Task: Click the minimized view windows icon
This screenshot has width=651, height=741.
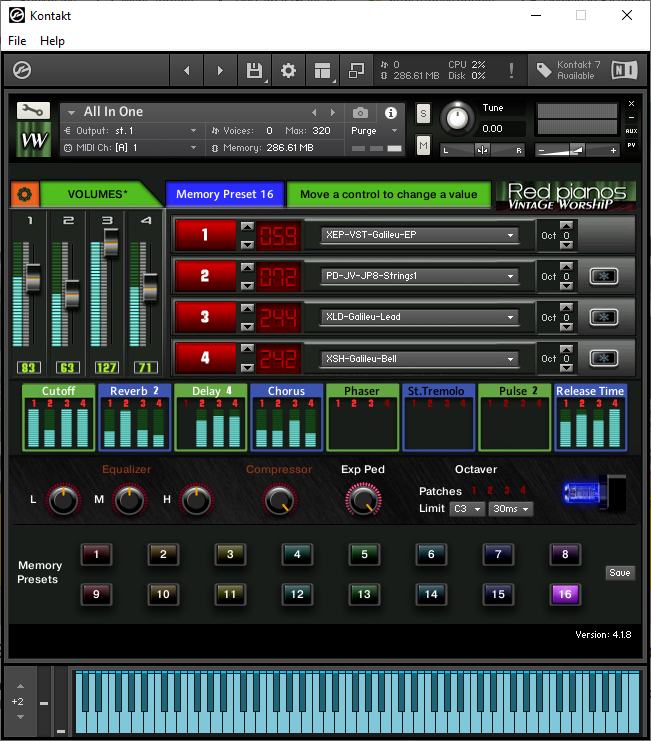Action: (356, 70)
